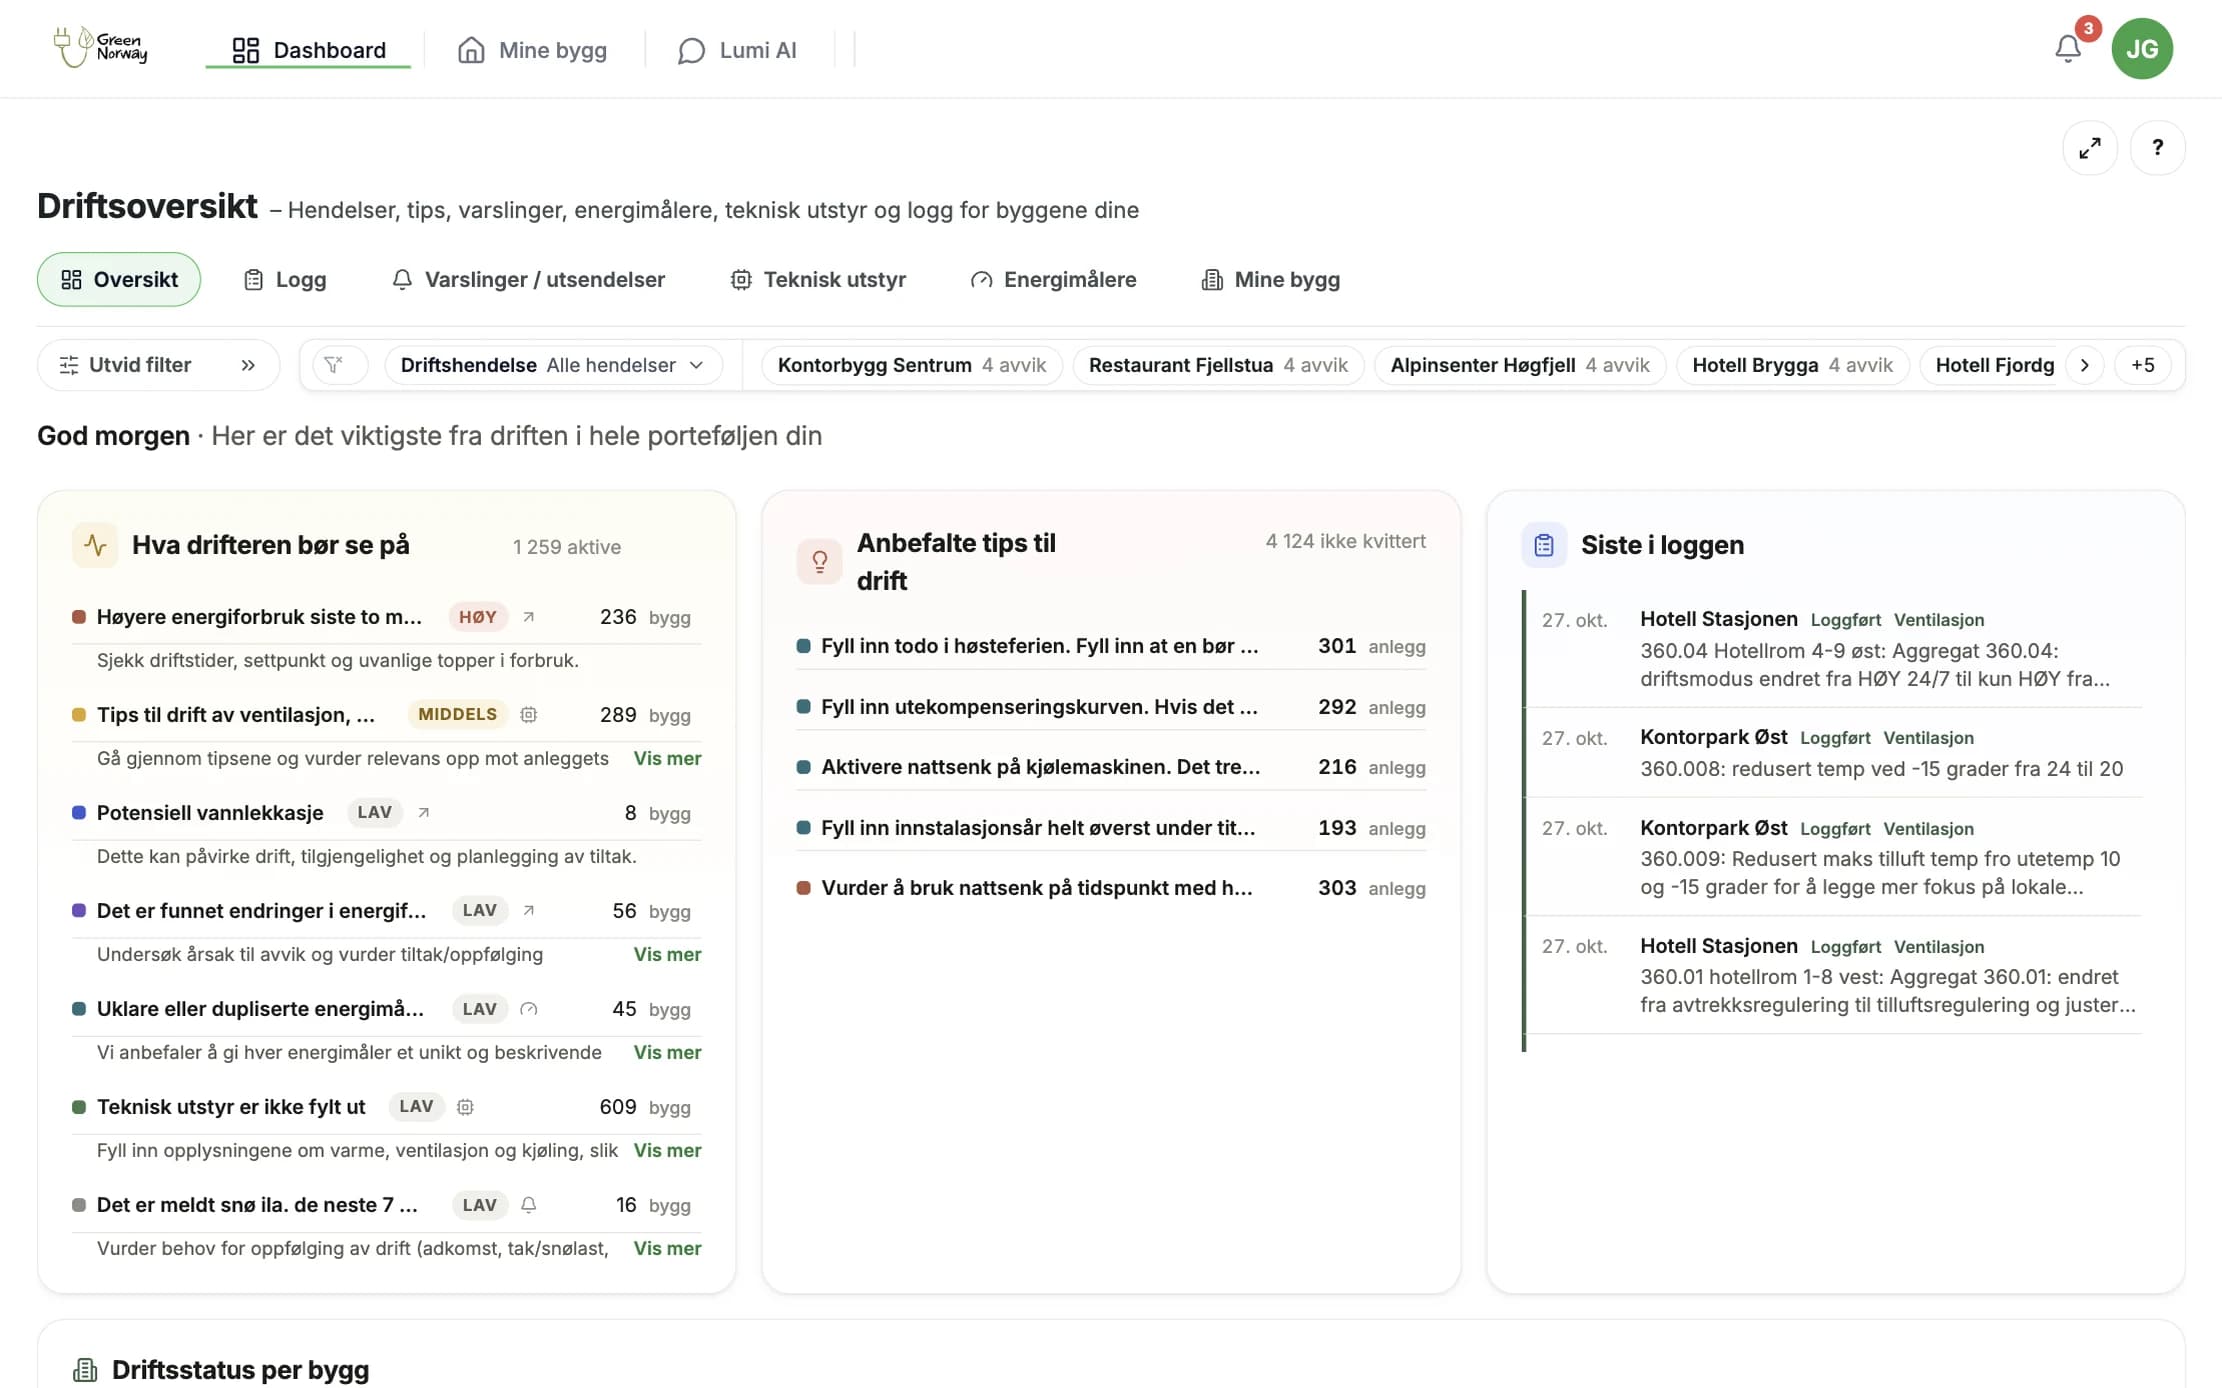Click Vis mer under Tips til drift av ventilasjon

click(x=667, y=759)
